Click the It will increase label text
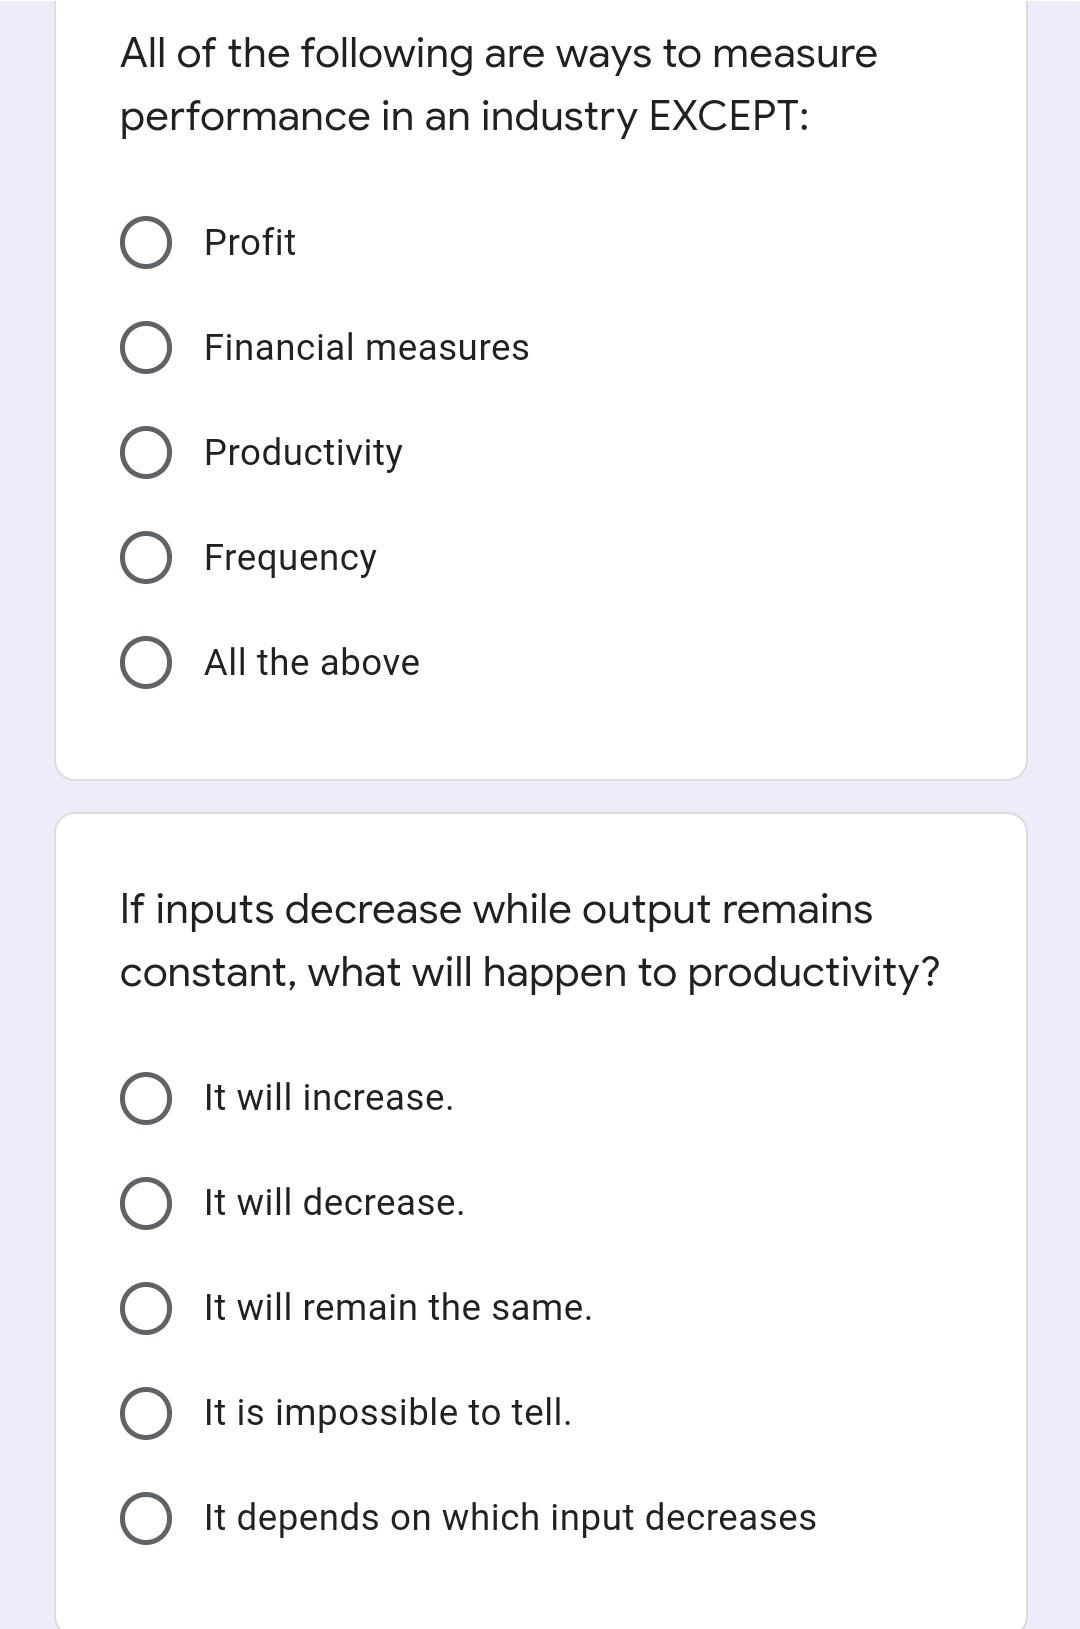Viewport: 1080px width, 1629px height. pyautogui.click(x=328, y=1098)
